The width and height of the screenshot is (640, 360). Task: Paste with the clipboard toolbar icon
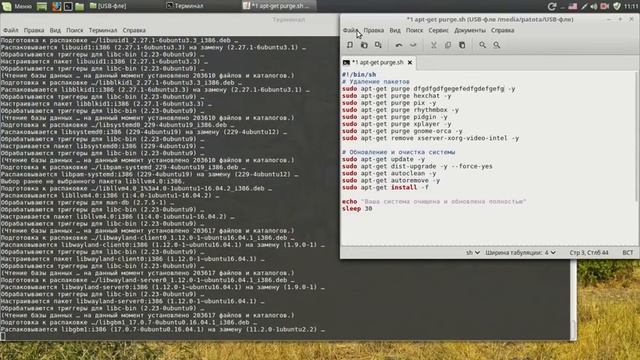(x=462, y=45)
